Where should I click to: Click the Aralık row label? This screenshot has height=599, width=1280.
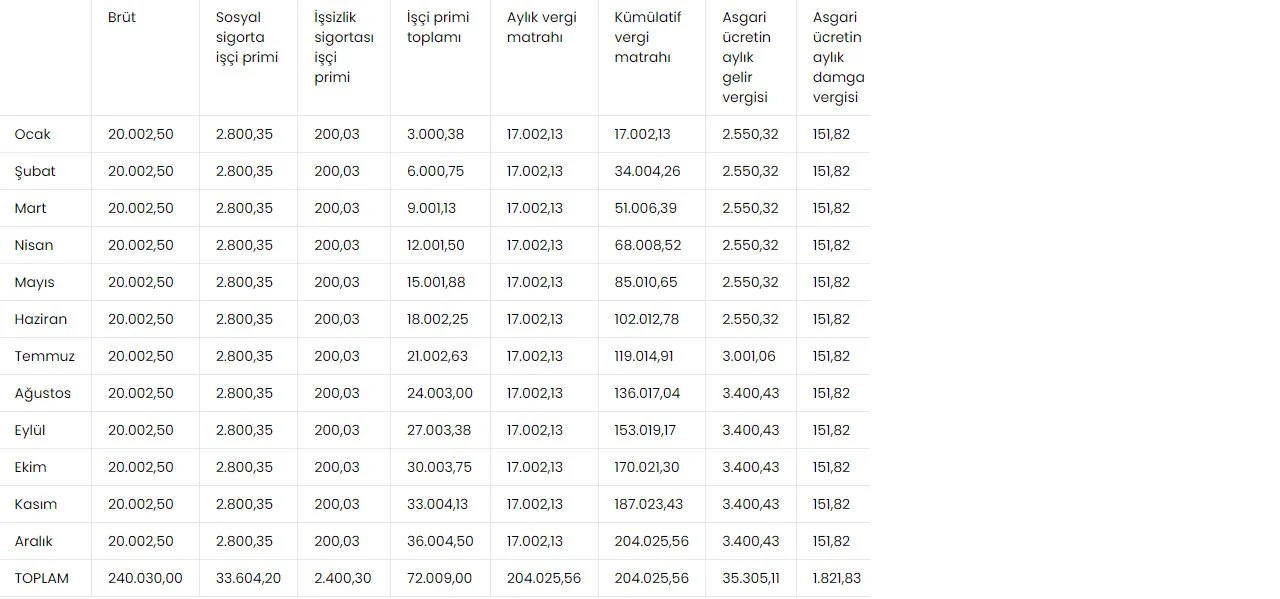[x=34, y=541]
